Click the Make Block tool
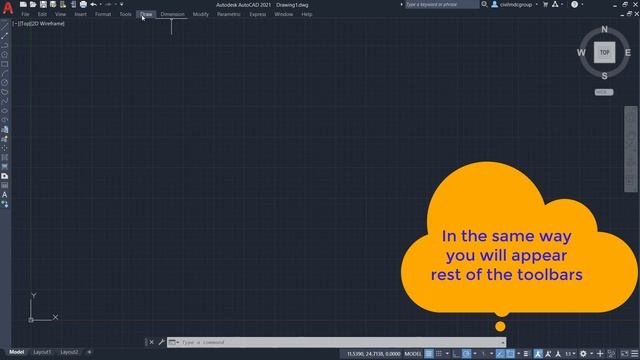The width and height of the screenshot is (640, 360). click(4, 139)
